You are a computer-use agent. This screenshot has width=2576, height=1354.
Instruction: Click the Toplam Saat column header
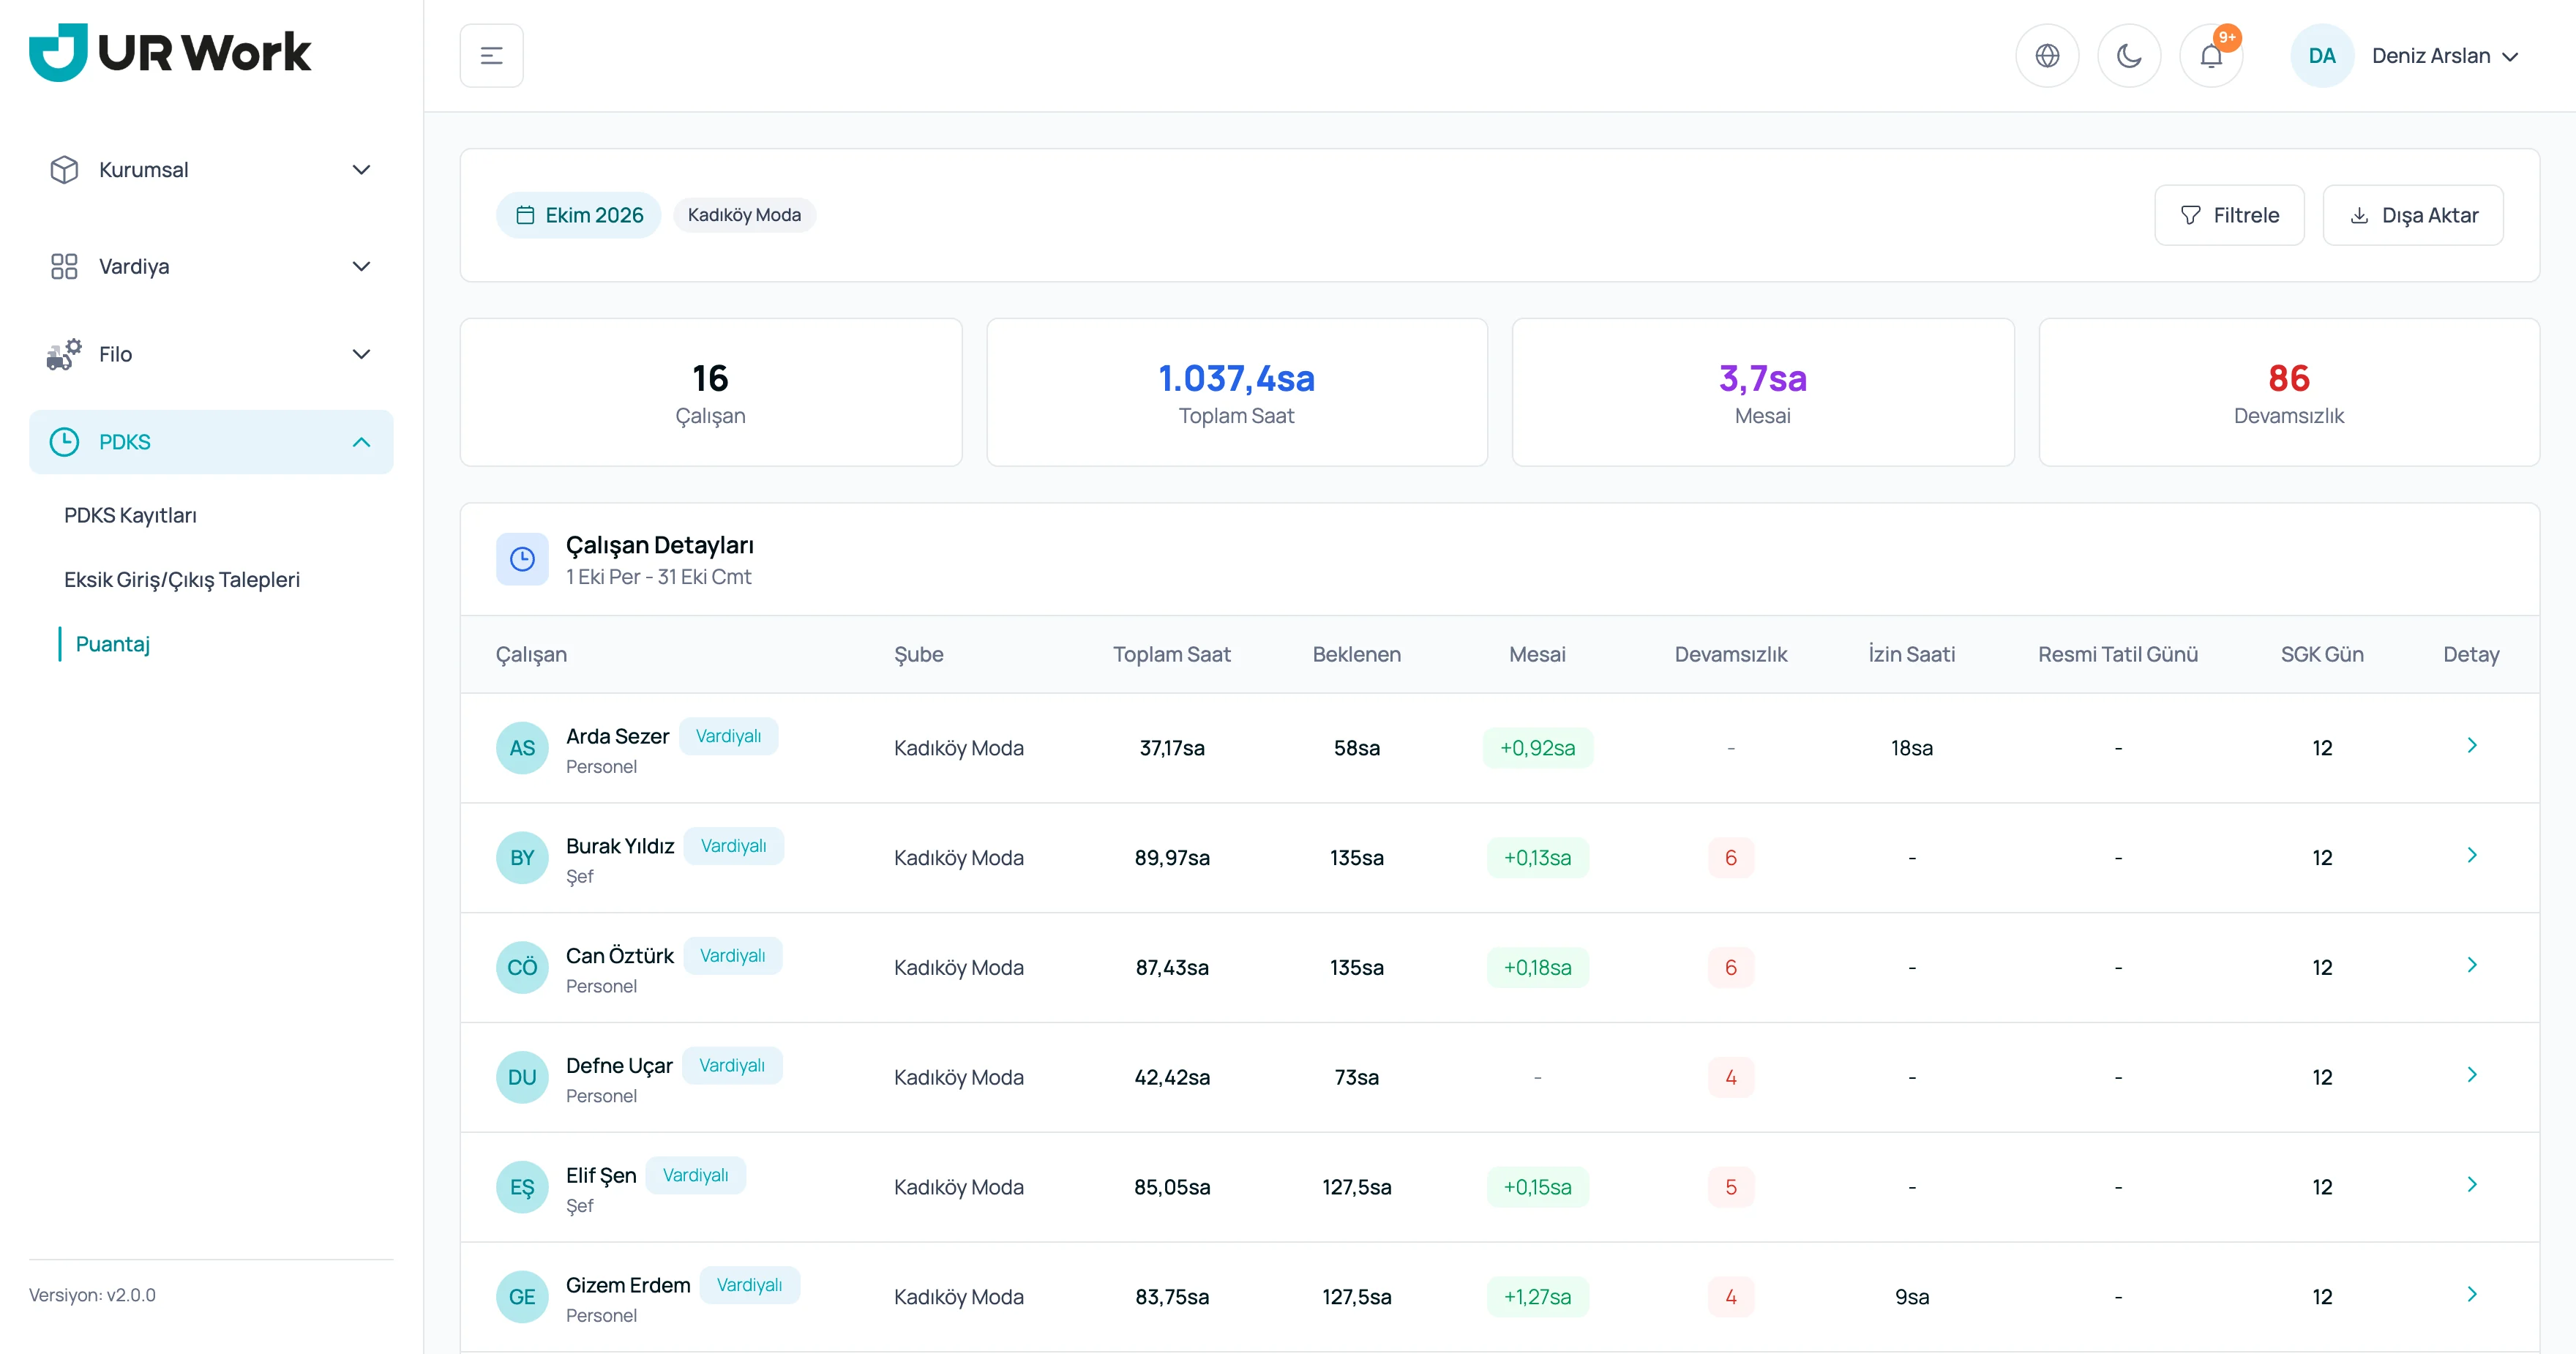pyautogui.click(x=1171, y=654)
